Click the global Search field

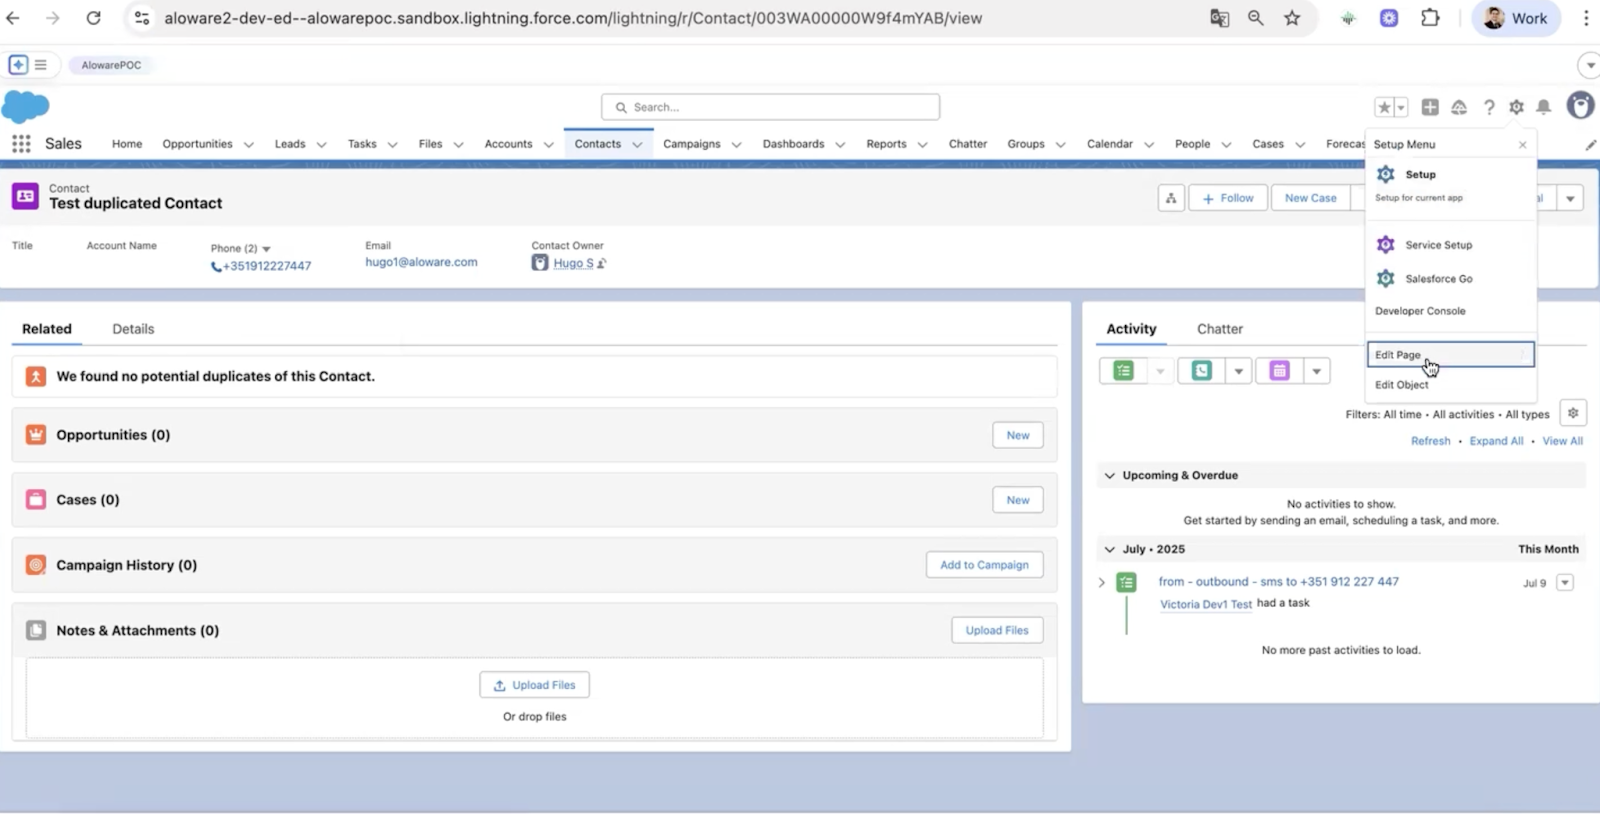(x=770, y=107)
